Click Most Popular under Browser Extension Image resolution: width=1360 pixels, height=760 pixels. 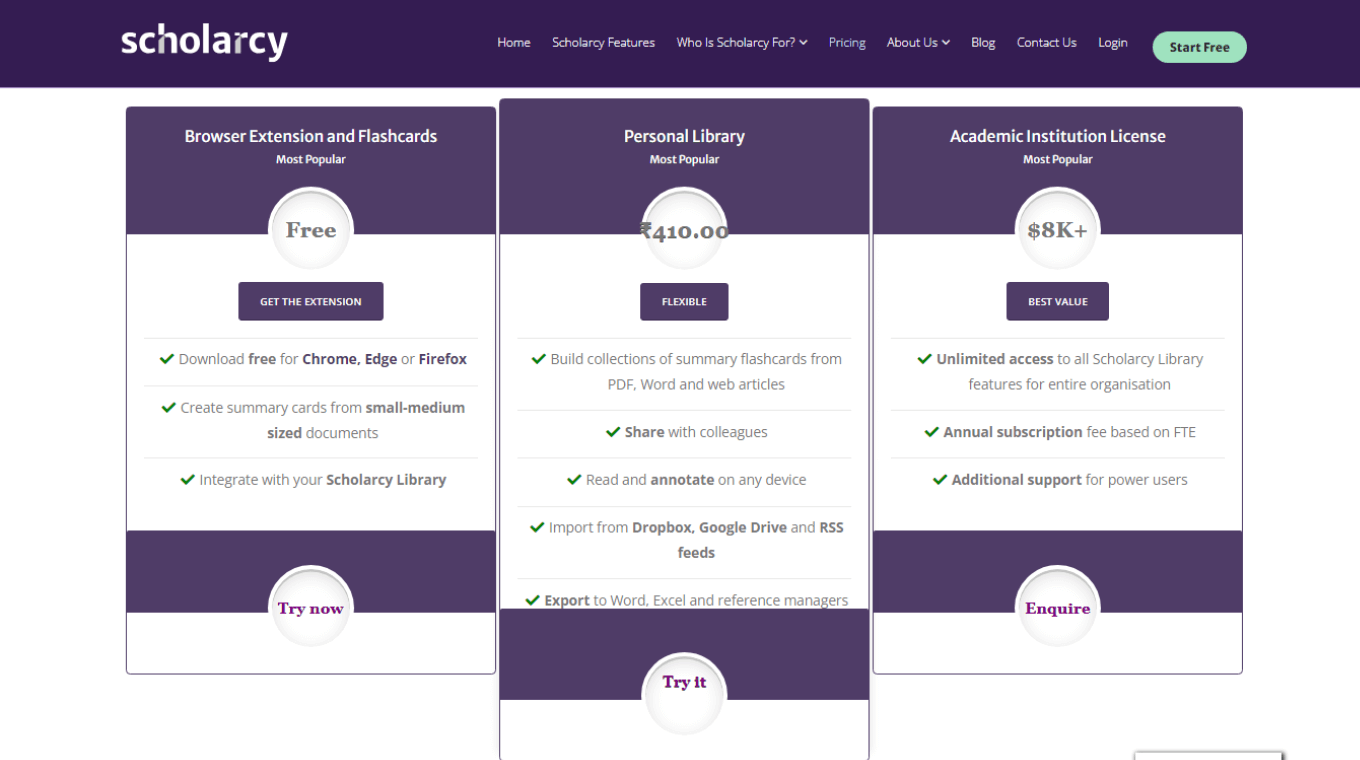[311, 159]
